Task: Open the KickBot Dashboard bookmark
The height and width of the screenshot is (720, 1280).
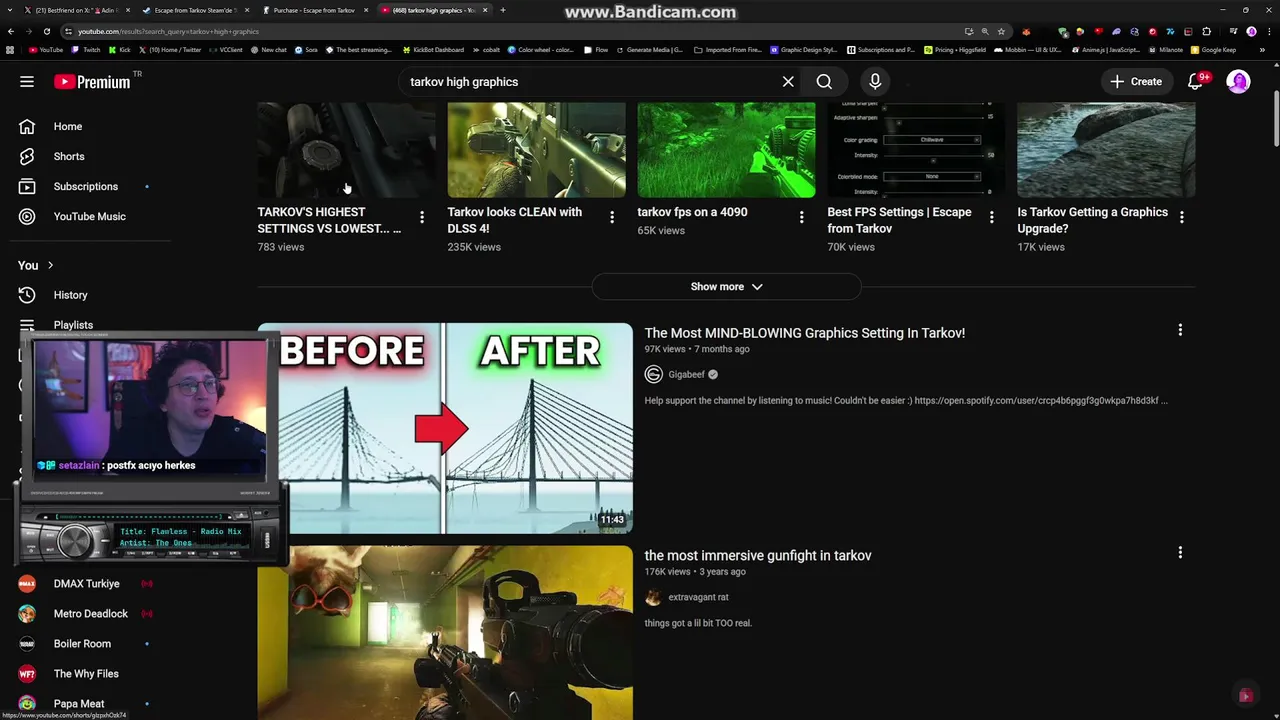Action: pos(432,49)
